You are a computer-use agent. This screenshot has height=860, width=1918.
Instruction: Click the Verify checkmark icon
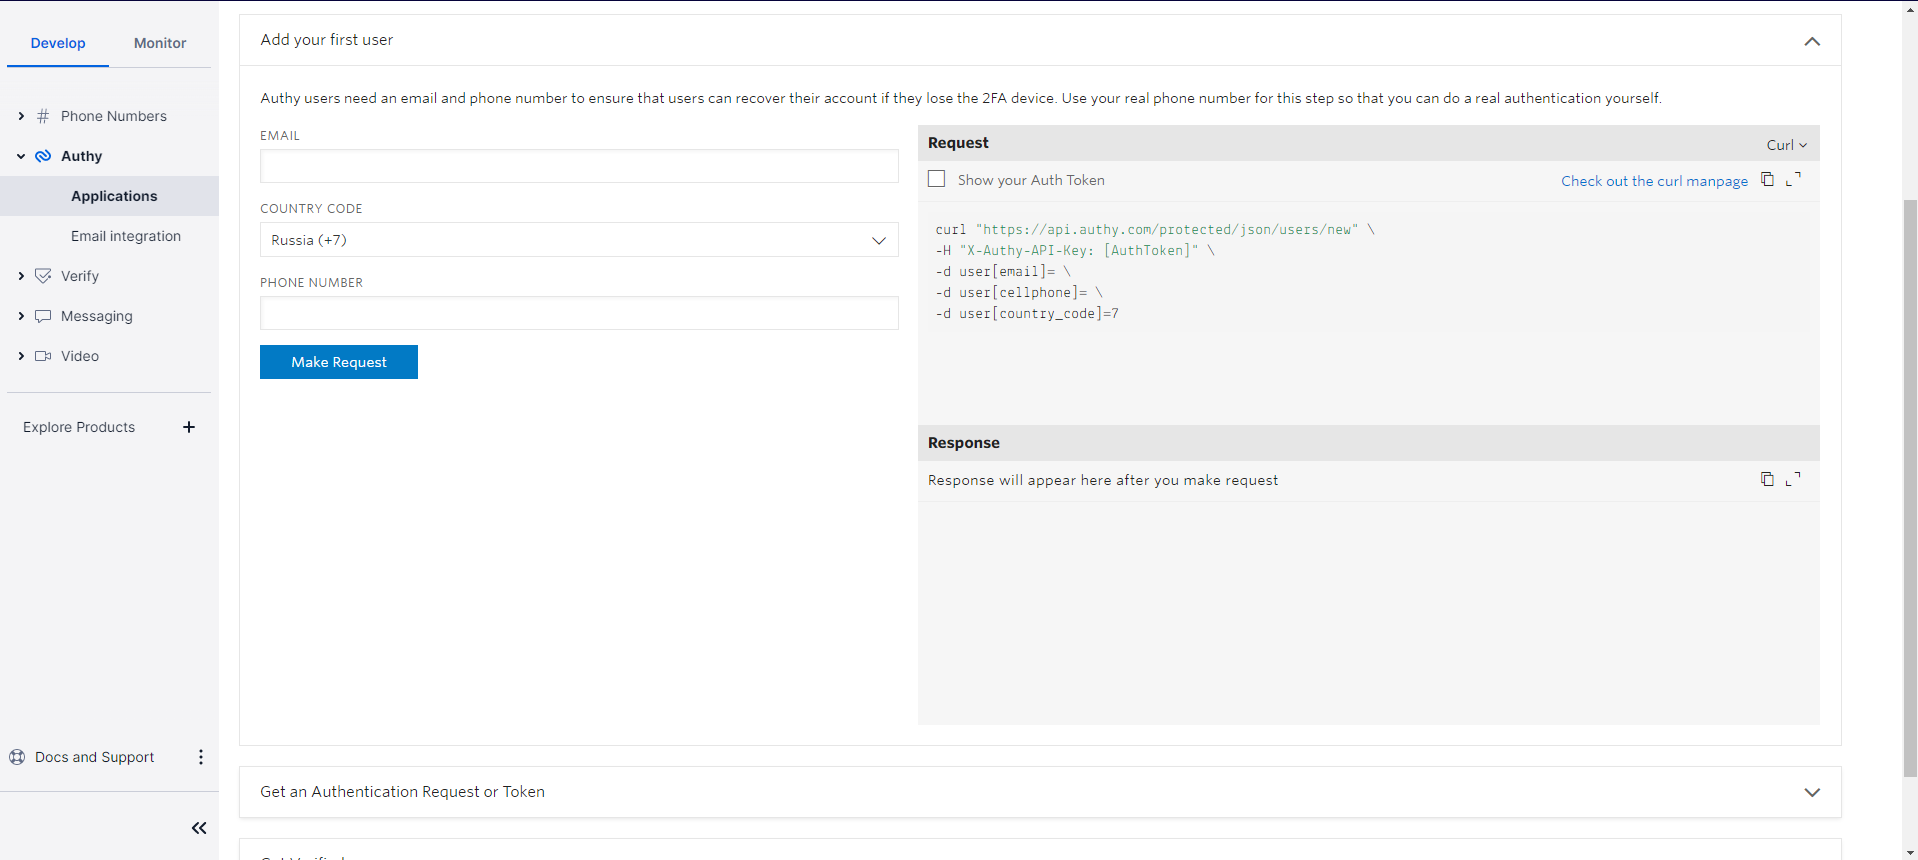click(x=43, y=276)
